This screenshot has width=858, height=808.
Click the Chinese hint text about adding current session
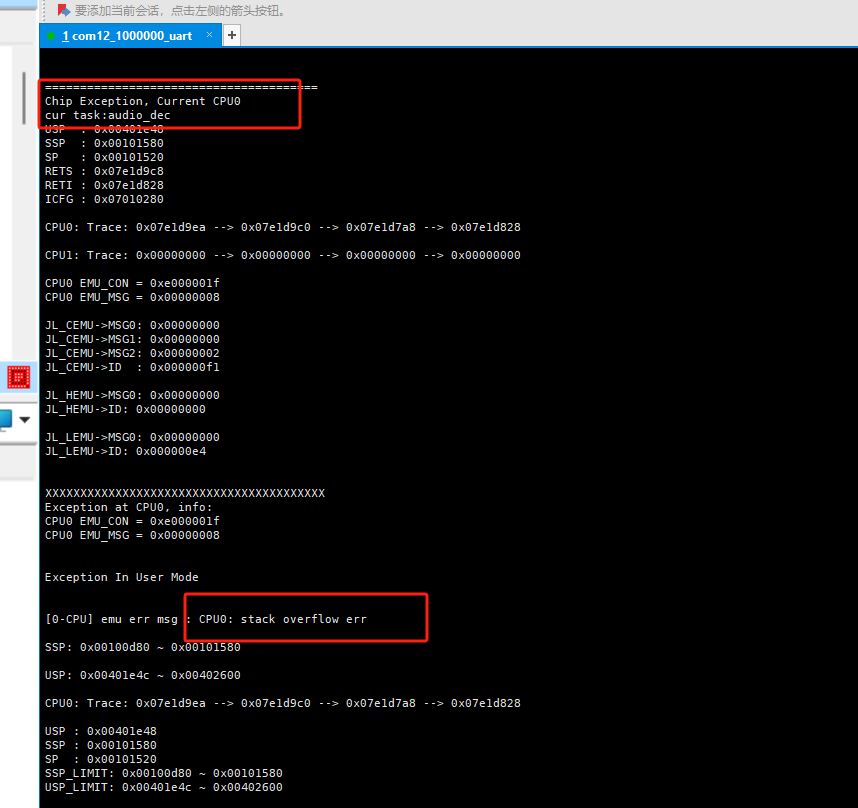[x=181, y=10]
